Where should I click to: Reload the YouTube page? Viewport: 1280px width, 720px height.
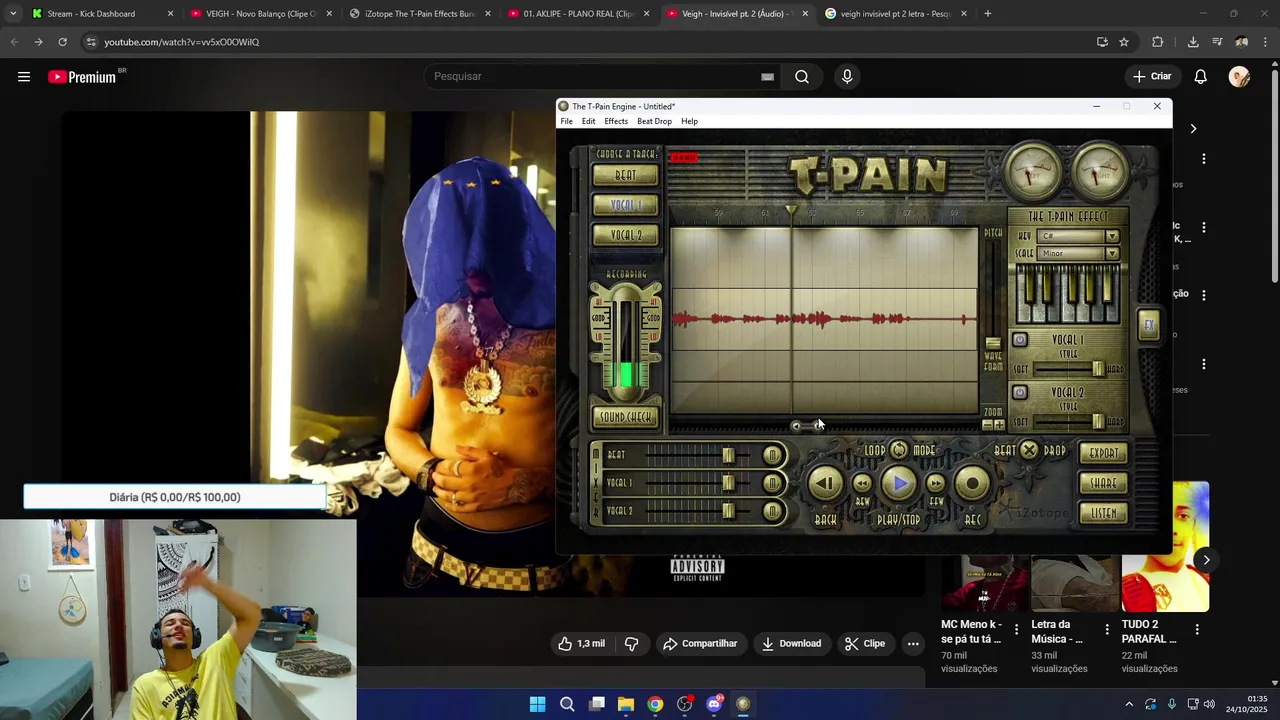click(62, 42)
